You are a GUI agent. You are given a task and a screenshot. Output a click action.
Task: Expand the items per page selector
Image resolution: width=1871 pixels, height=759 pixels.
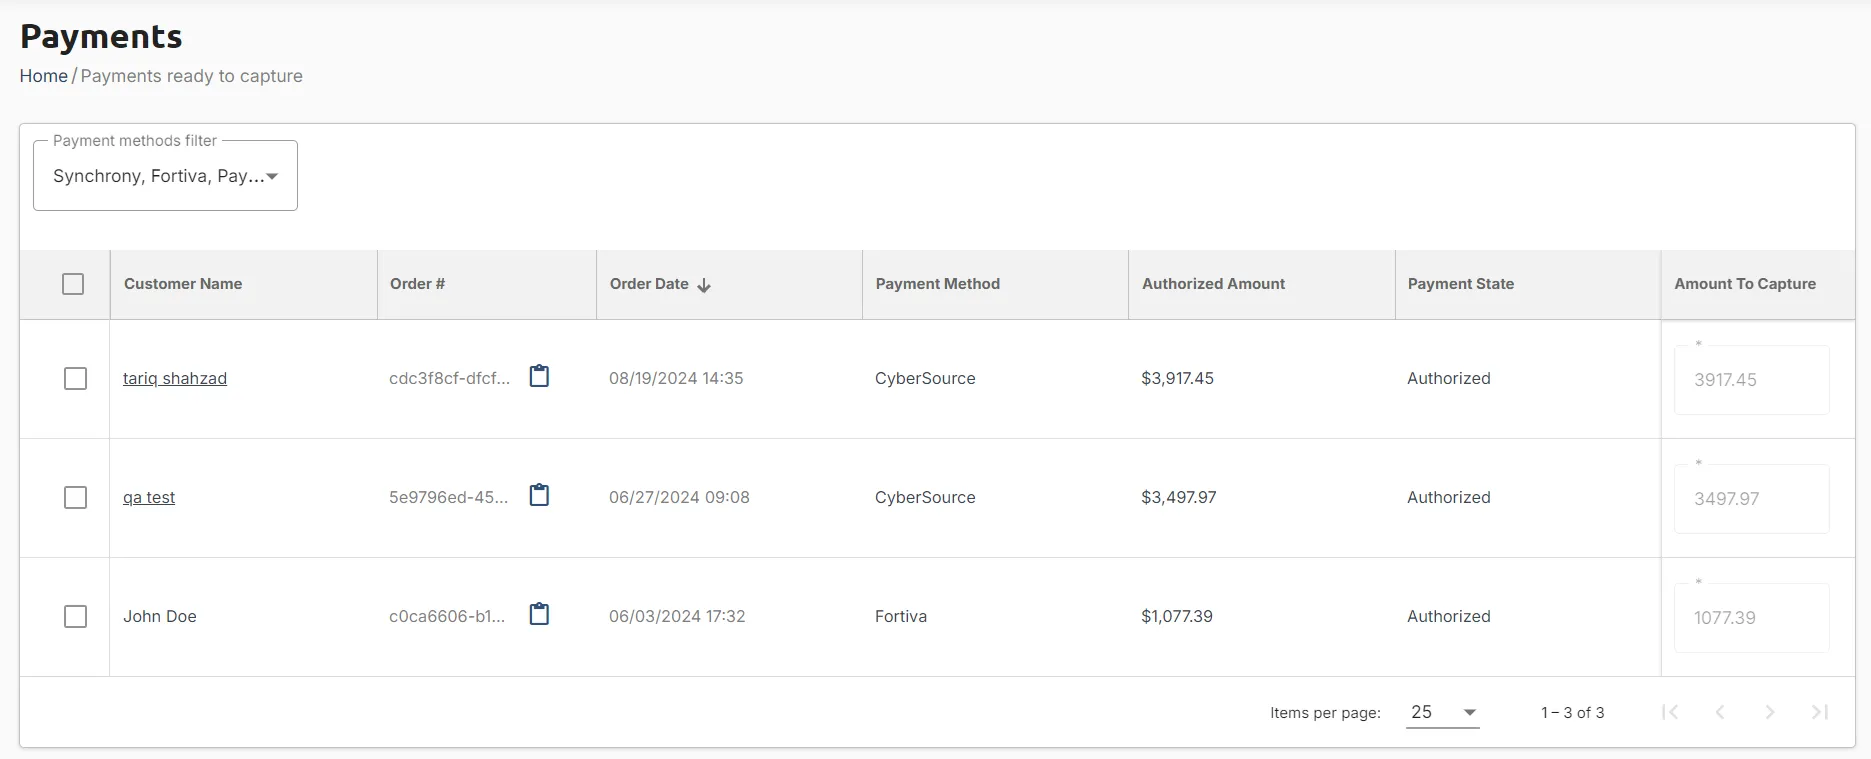tap(1443, 712)
